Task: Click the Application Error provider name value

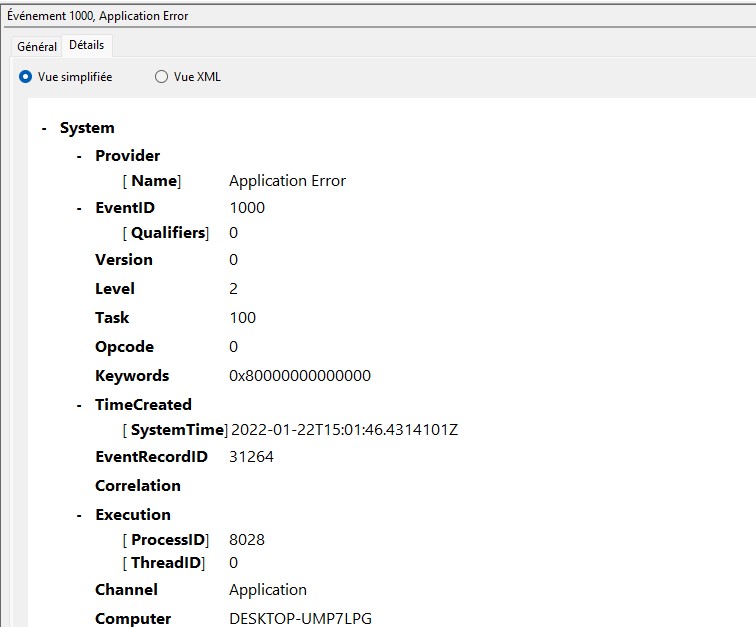Action: [x=287, y=181]
